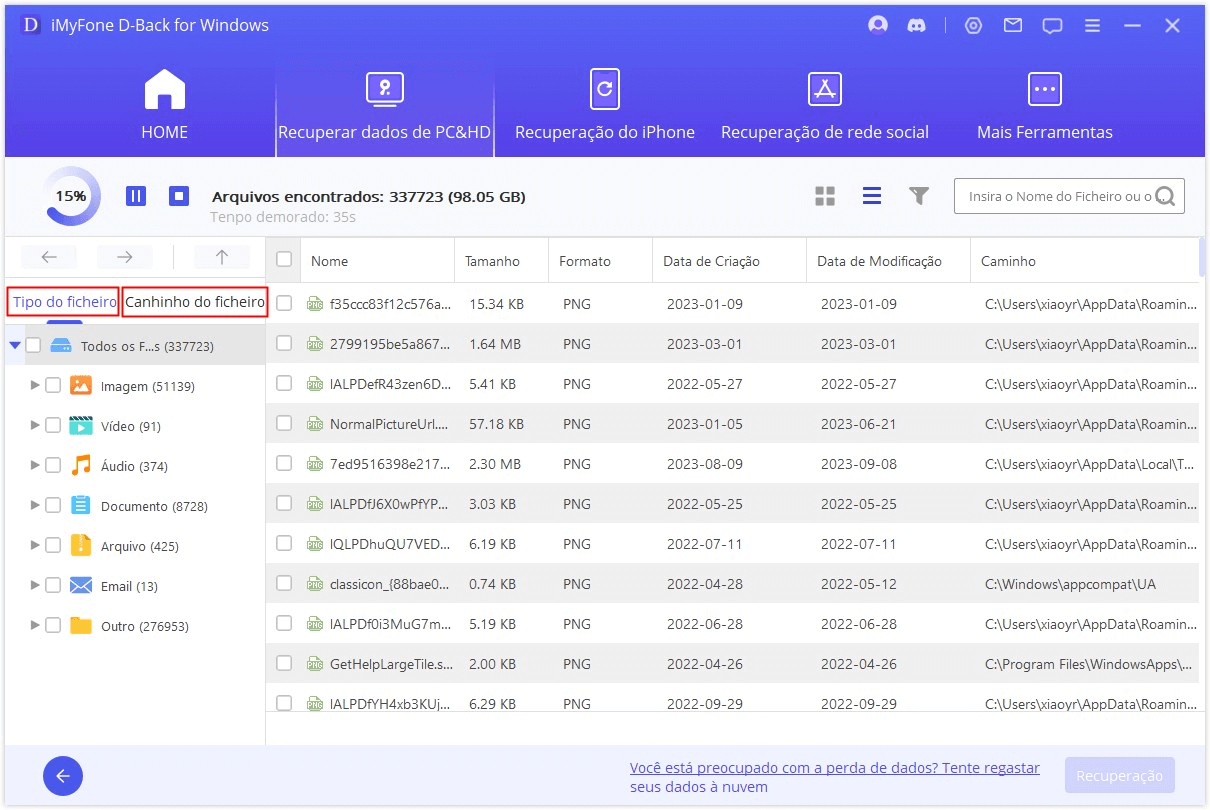Open the Discord community icon
The width and height of the screenshot is (1210, 810).
916,25
